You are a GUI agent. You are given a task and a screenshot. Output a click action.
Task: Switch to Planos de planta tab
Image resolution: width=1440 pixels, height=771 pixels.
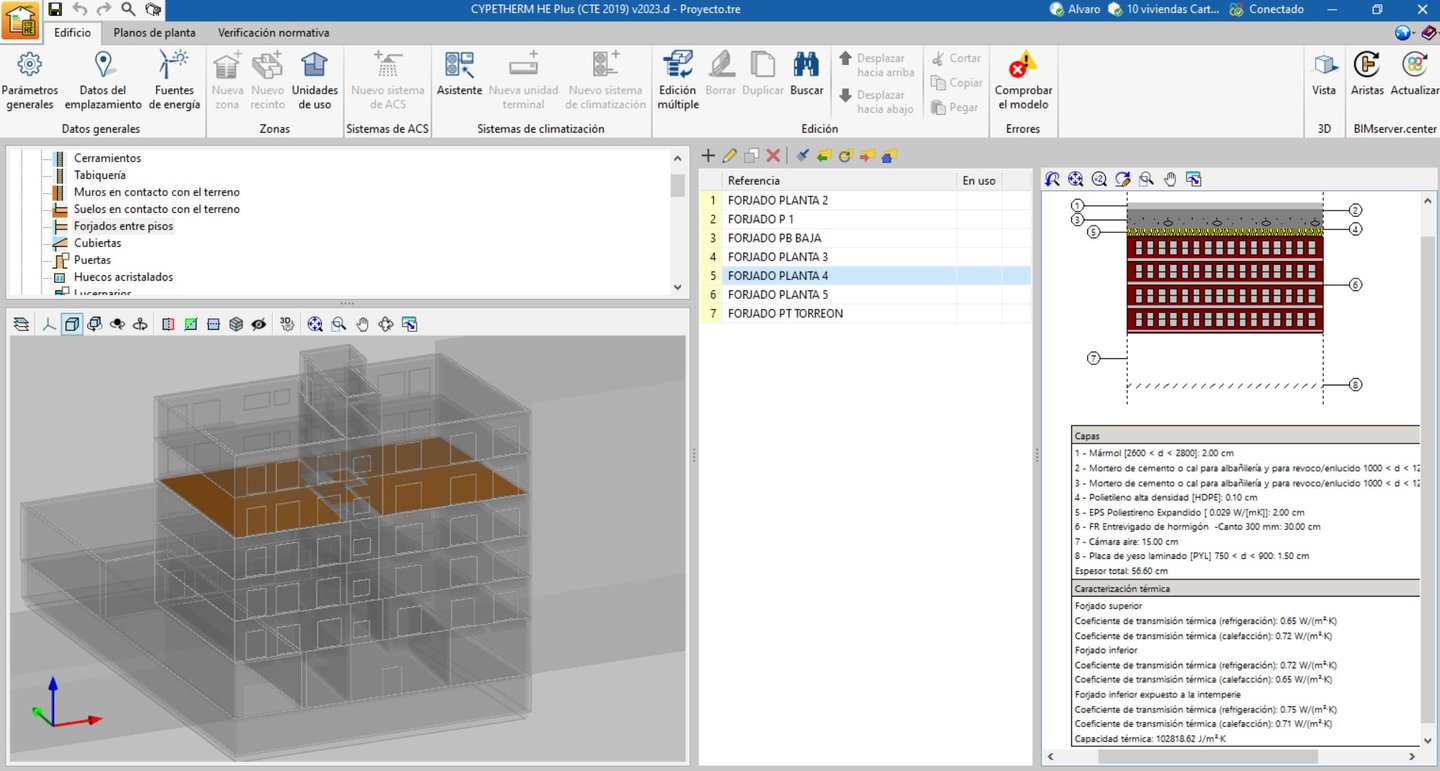154,32
